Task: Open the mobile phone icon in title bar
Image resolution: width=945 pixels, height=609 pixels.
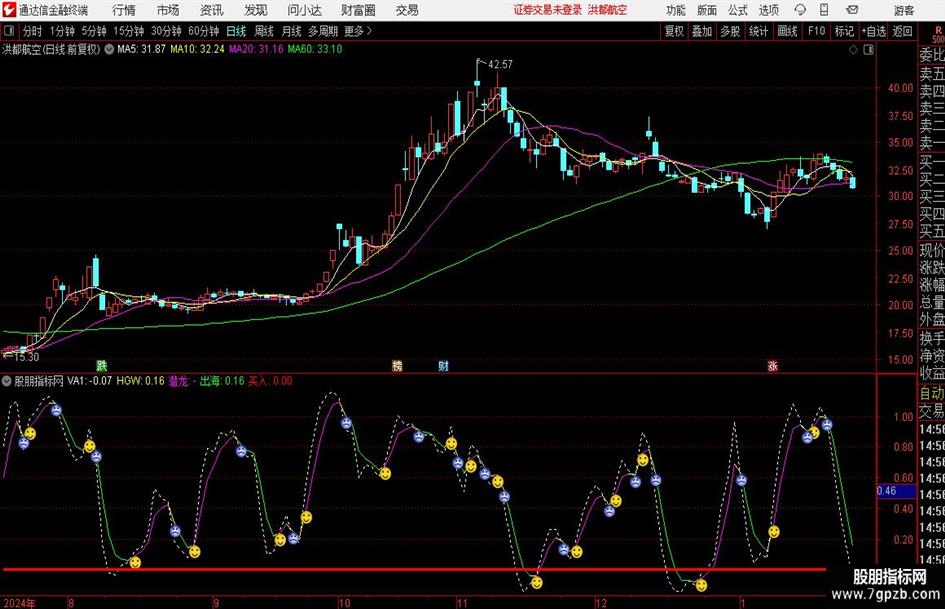Action: pos(824,10)
